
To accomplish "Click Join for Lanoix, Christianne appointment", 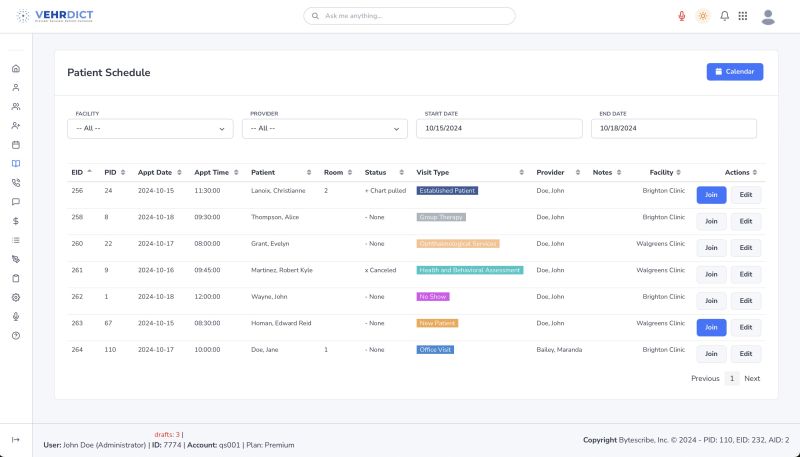I will pos(711,195).
